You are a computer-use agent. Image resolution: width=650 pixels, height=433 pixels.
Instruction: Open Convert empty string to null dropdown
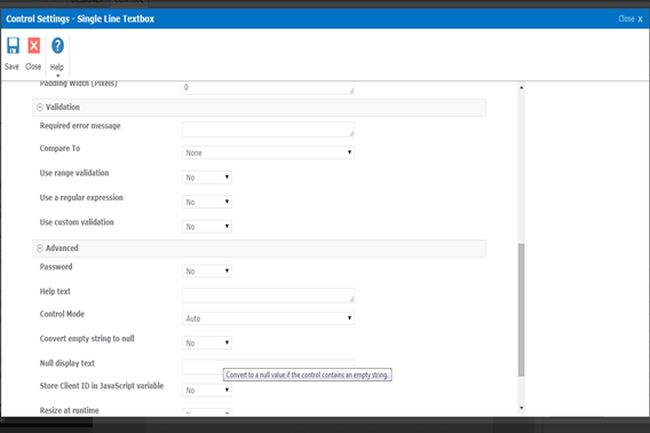(207, 343)
